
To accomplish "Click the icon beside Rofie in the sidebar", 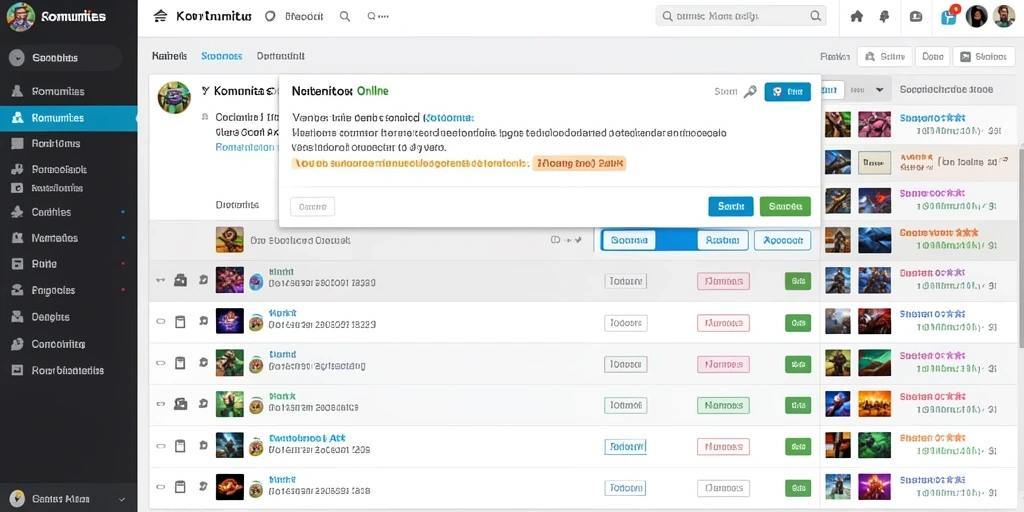I will point(18,264).
